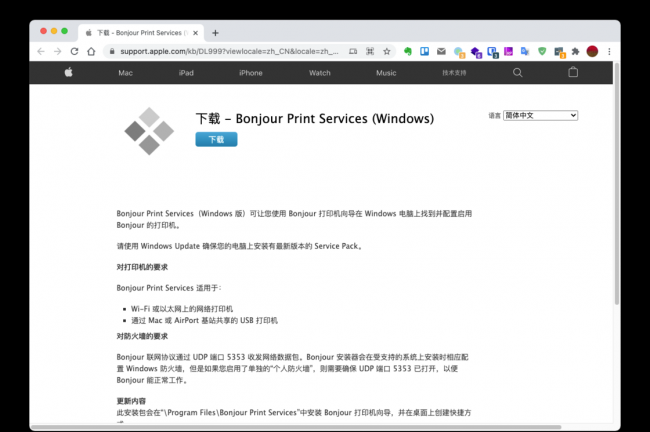Click the horizontal scrollbar at bottom
The height and width of the screenshot is (432, 650).
pos(296,427)
